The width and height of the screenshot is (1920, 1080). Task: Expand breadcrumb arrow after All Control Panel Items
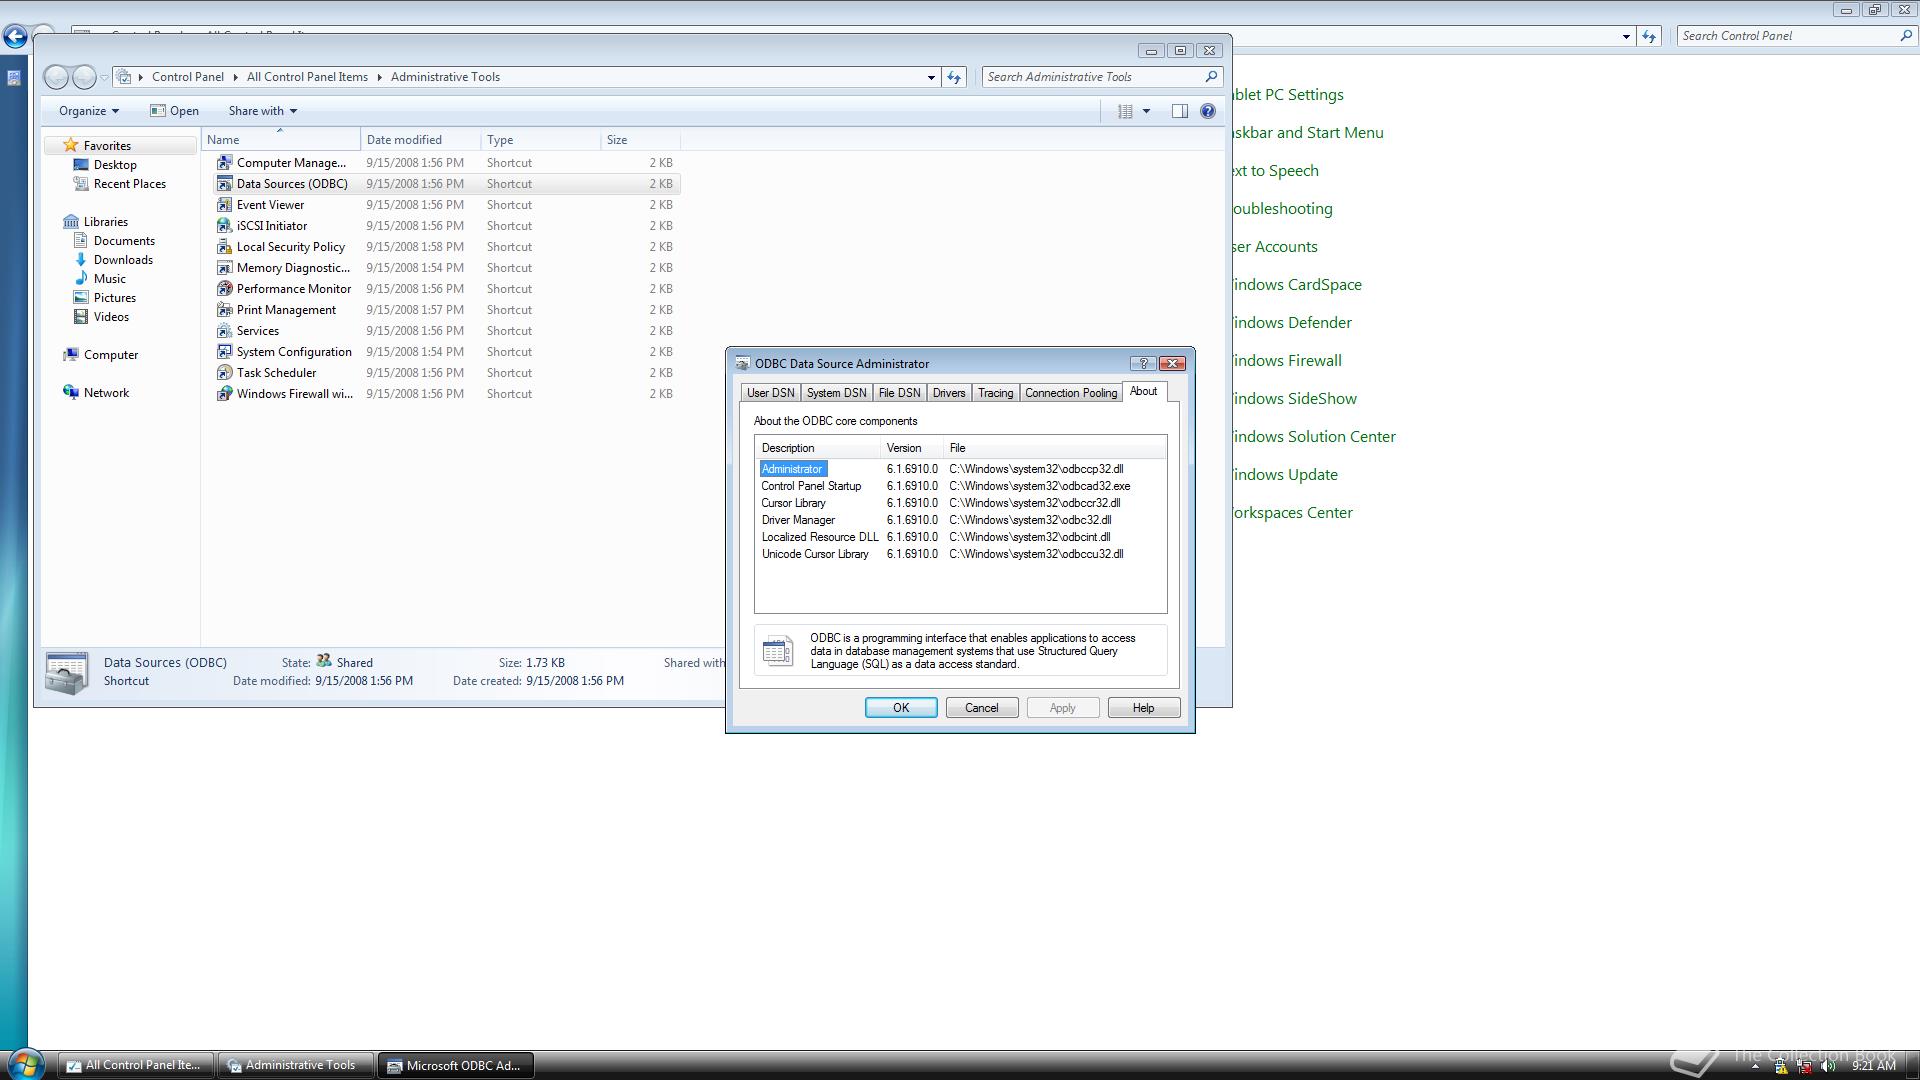coord(380,77)
